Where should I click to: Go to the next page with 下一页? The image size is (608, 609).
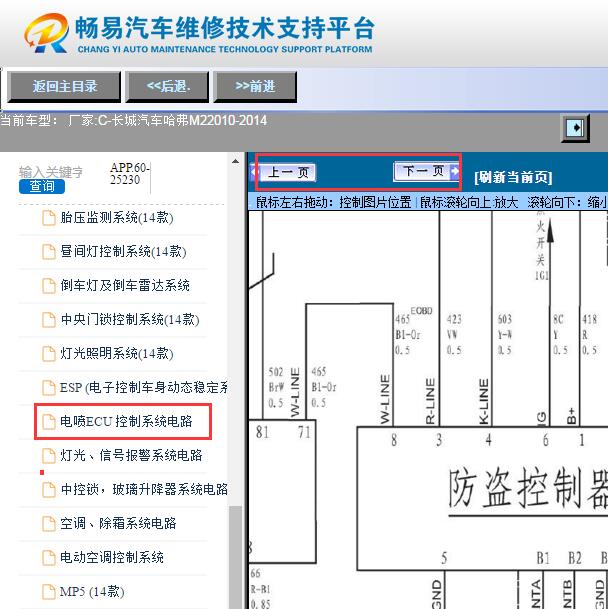[427, 171]
